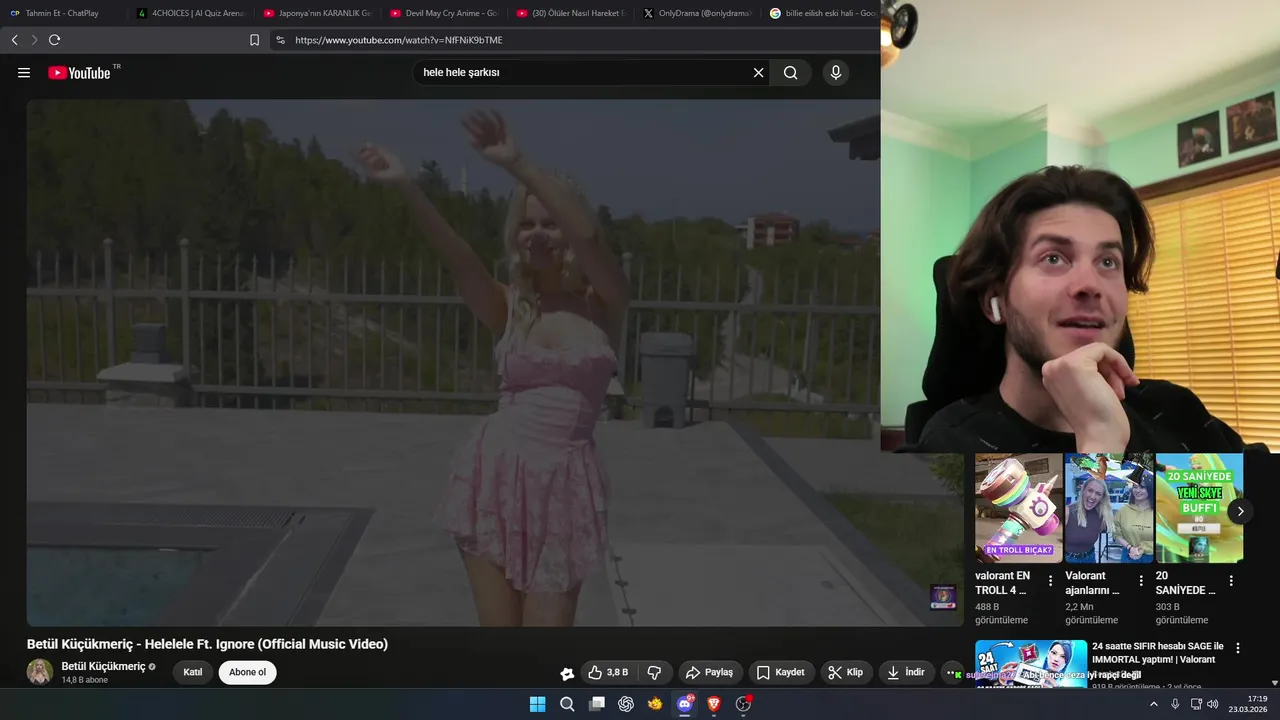Open options menu for 'valorant EN TROLL 4'
The image size is (1280, 720).
1050,580
